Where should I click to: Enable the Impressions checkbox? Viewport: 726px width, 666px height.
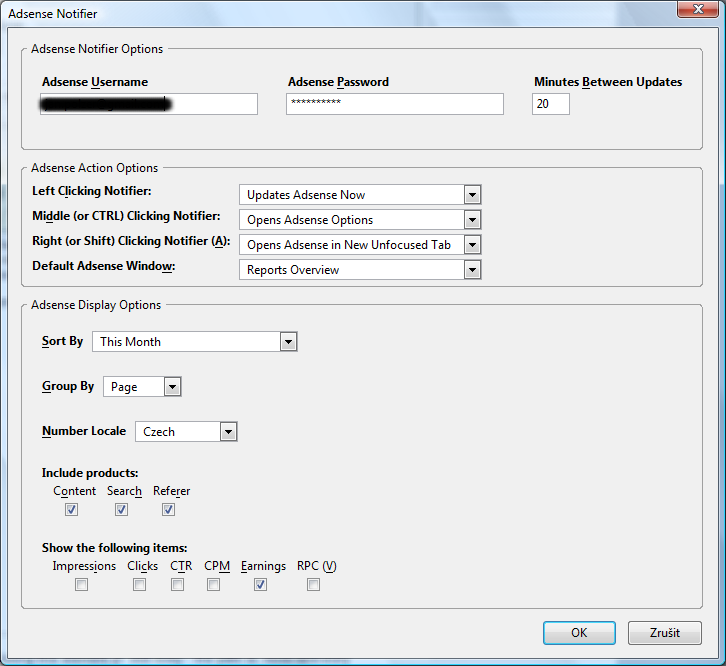point(81,584)
